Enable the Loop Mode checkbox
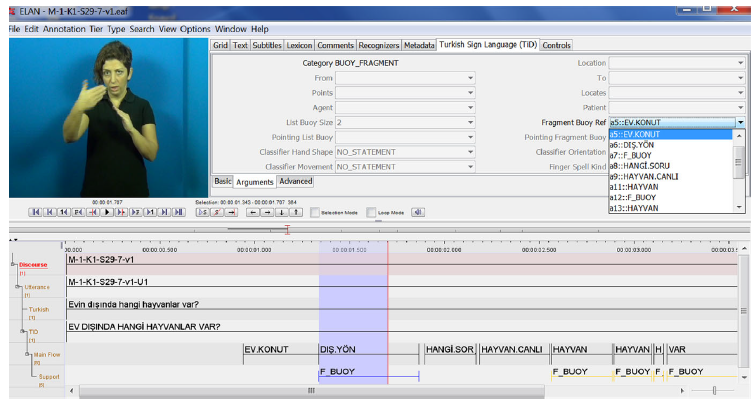This screenshot has height=402, width=756. (371, 212)
